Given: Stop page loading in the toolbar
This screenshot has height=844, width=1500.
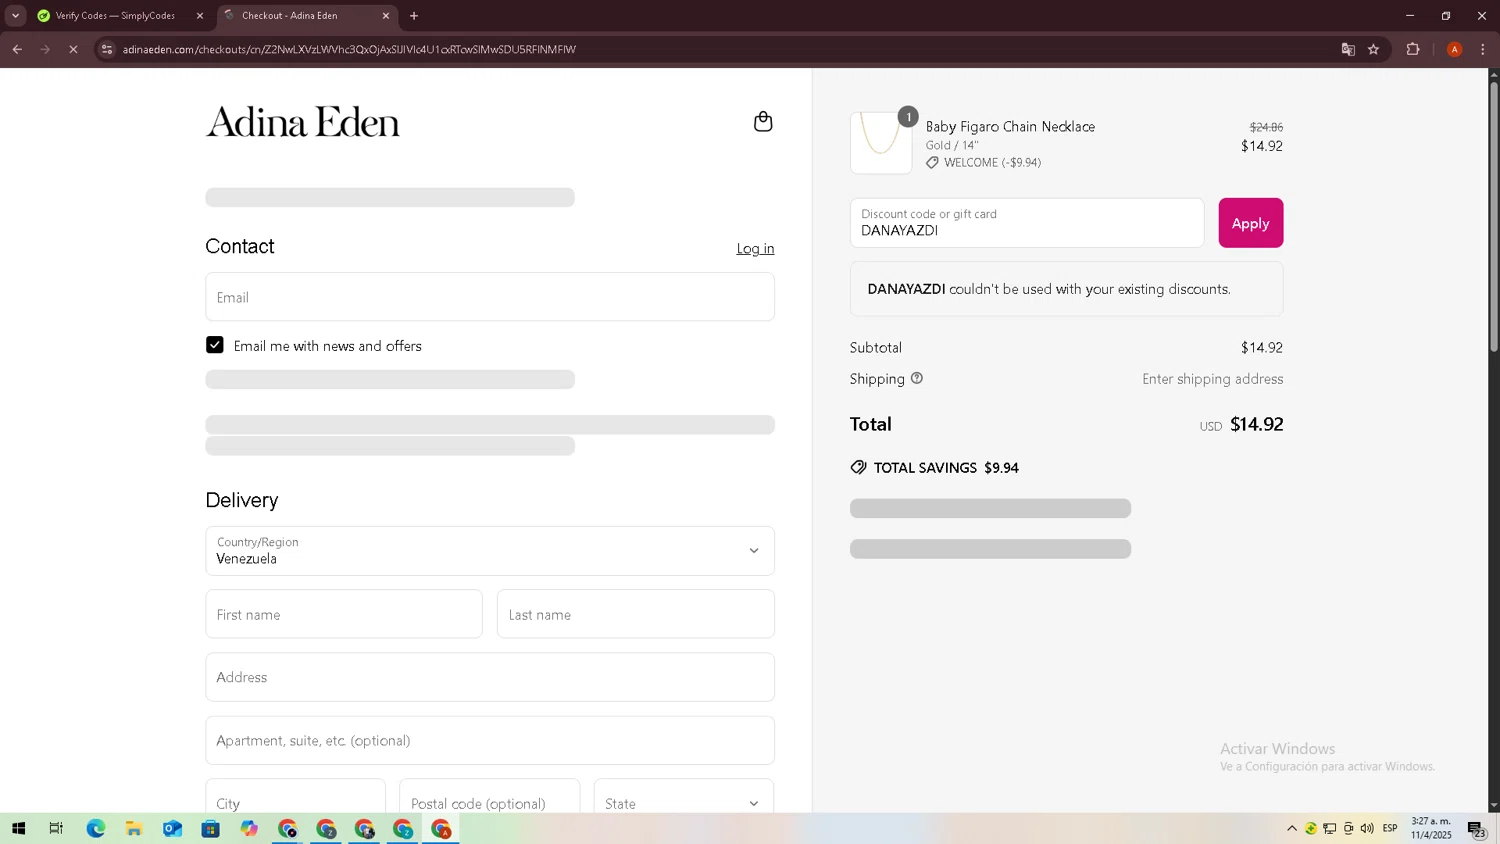Looking at the screenshot, I should (x=73, y=49).
